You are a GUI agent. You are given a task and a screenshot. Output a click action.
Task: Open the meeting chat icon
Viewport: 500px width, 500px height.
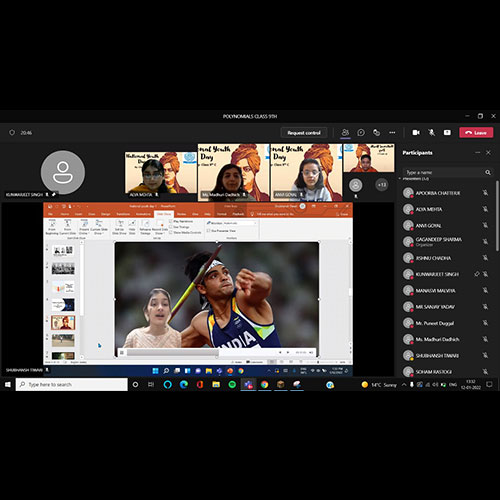361,133
